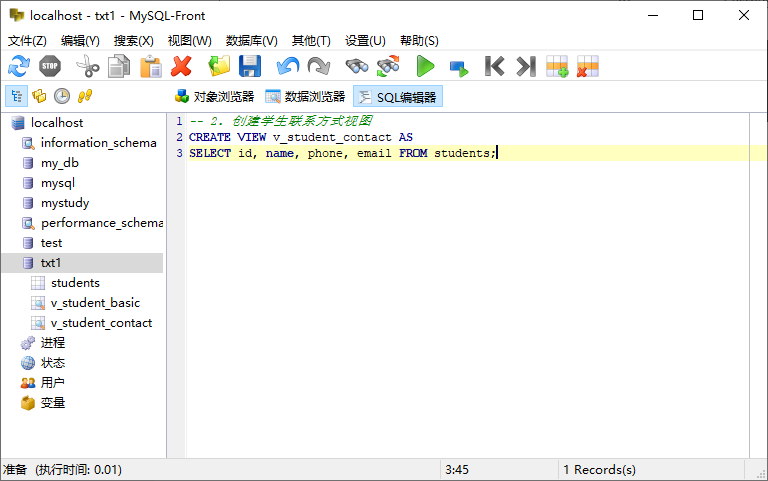Switch to 对象浏览器 tab
The image size is (768, 481).
[x=215, y=96]
